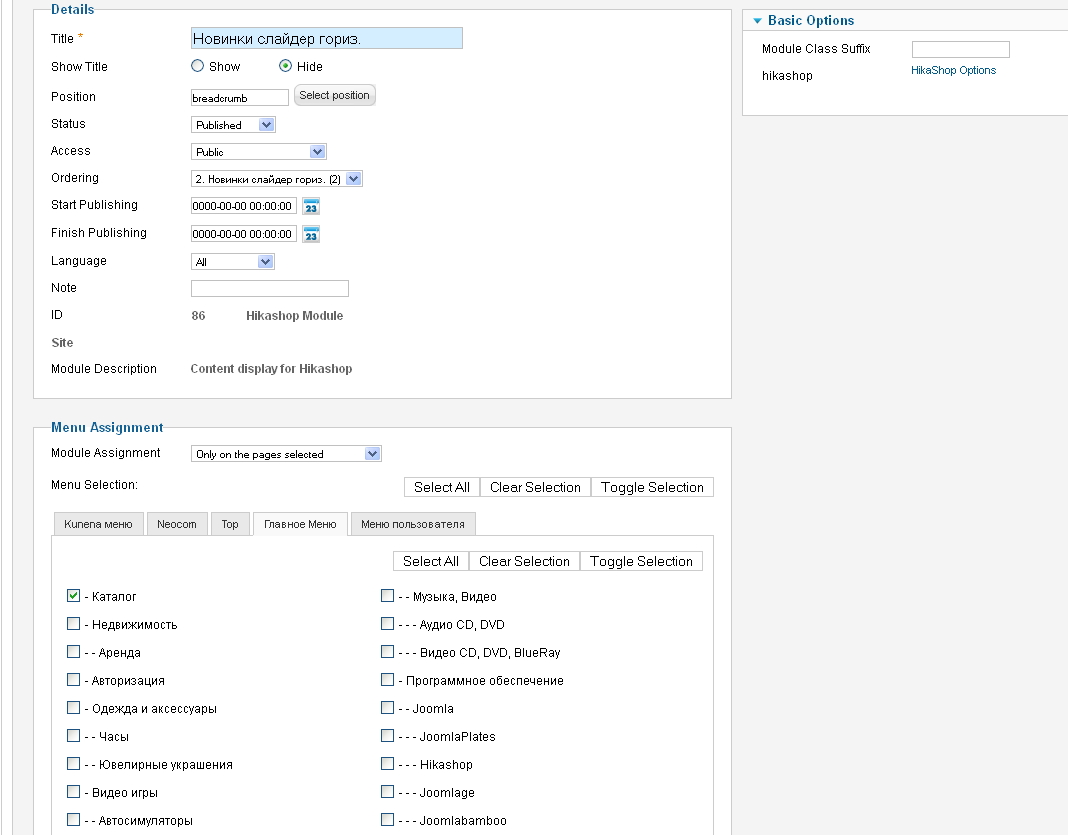Click the Select position button

coord(334,96)
